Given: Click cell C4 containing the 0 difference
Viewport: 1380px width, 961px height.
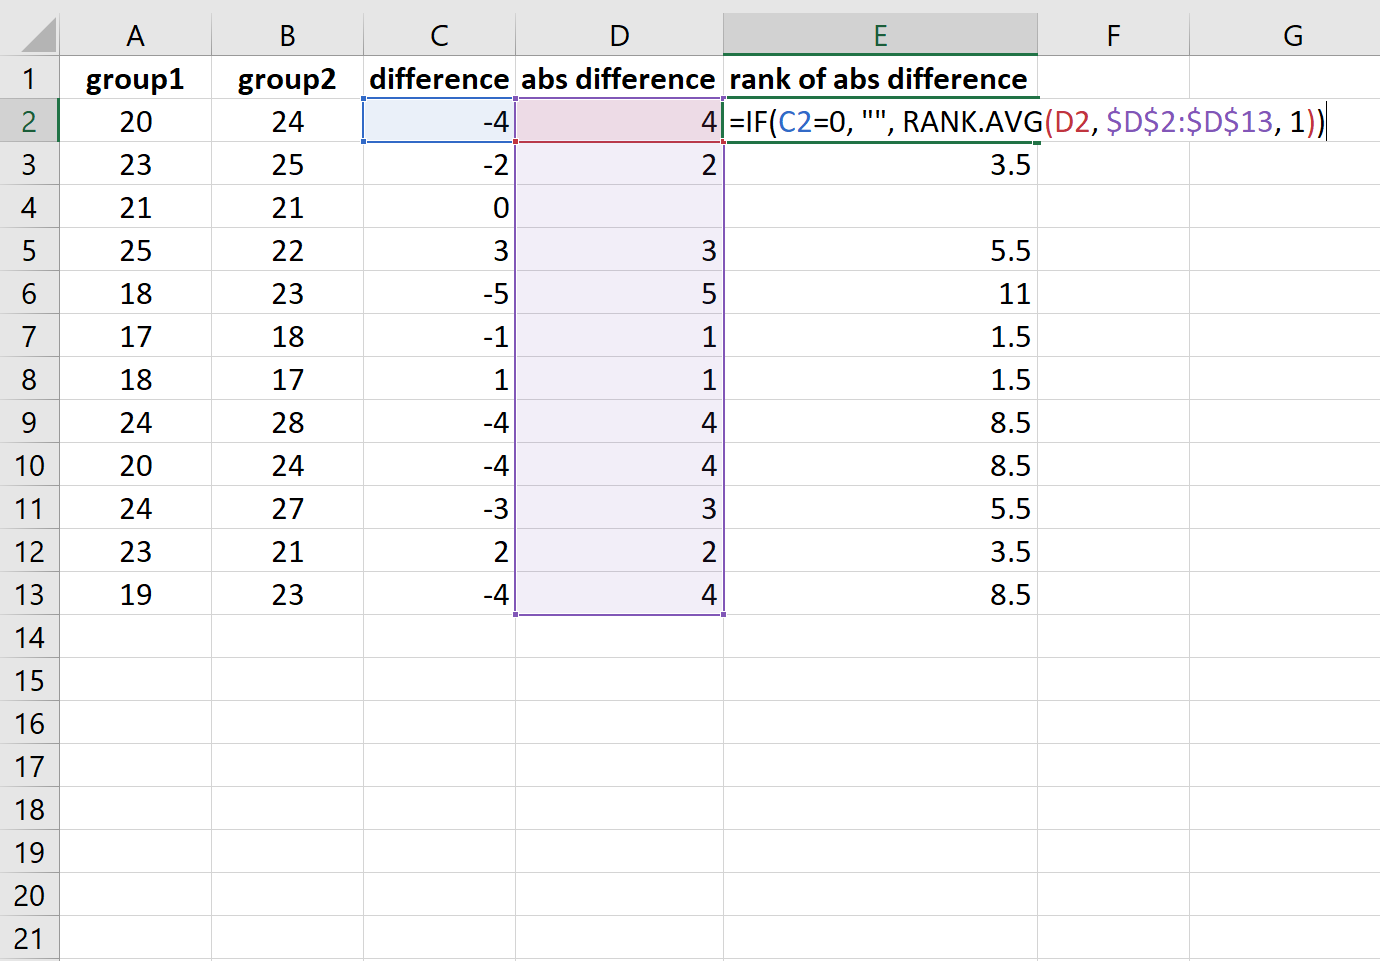Looking at the screenshot, I should pyautogui.click(x=438, y=207).
